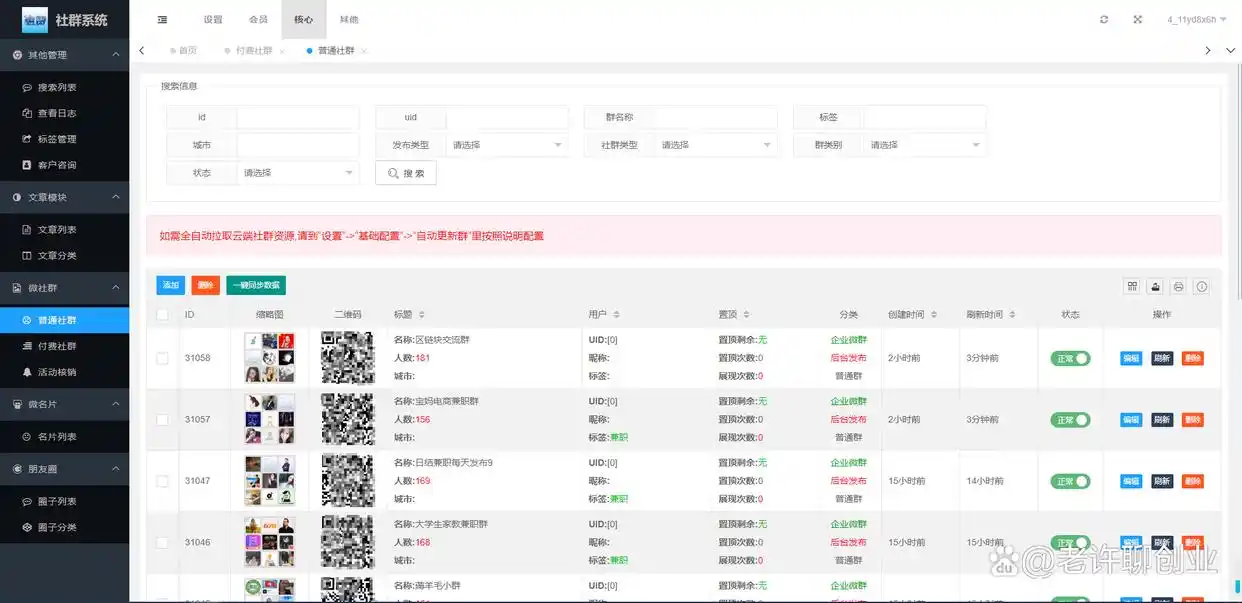Click the blue 添加 button
This screenshot has height=603, width=1242.
pos(170,285)
